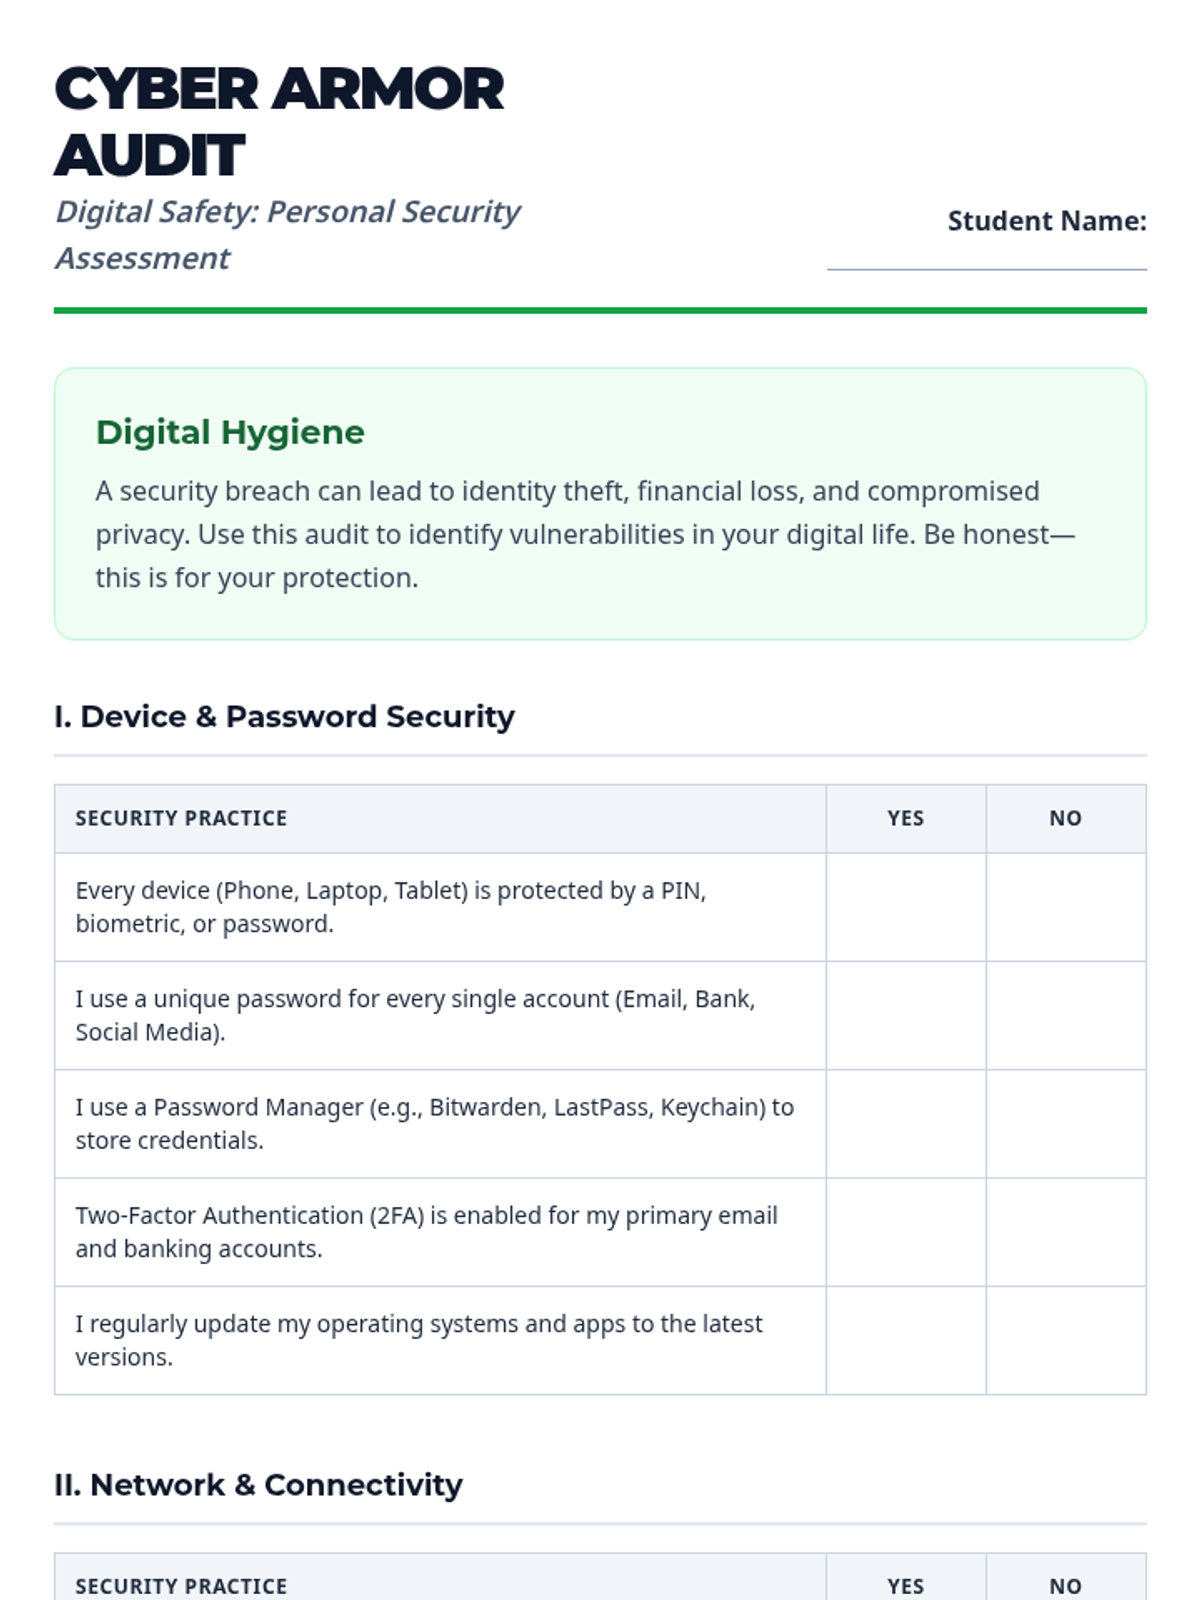
Task: Mark NO for regular updates row
Action: (1065, 1339)
